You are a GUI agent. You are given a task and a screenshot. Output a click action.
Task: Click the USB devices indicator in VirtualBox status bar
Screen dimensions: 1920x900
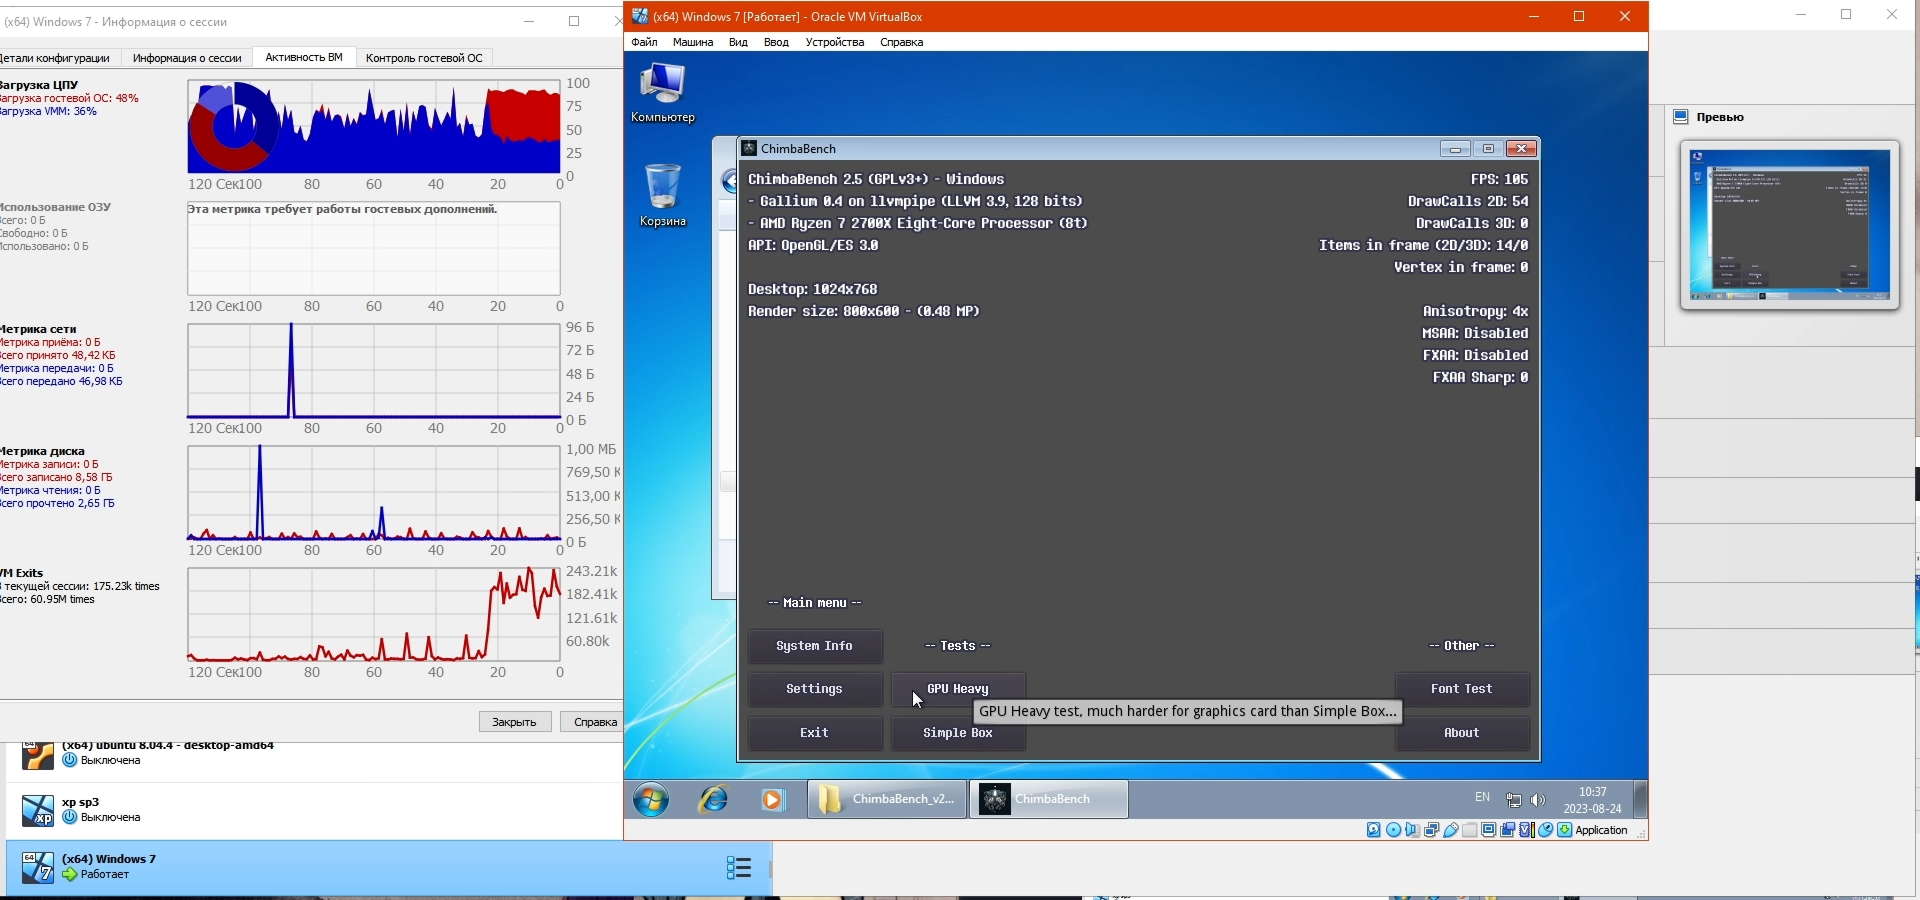(1450, 830)
